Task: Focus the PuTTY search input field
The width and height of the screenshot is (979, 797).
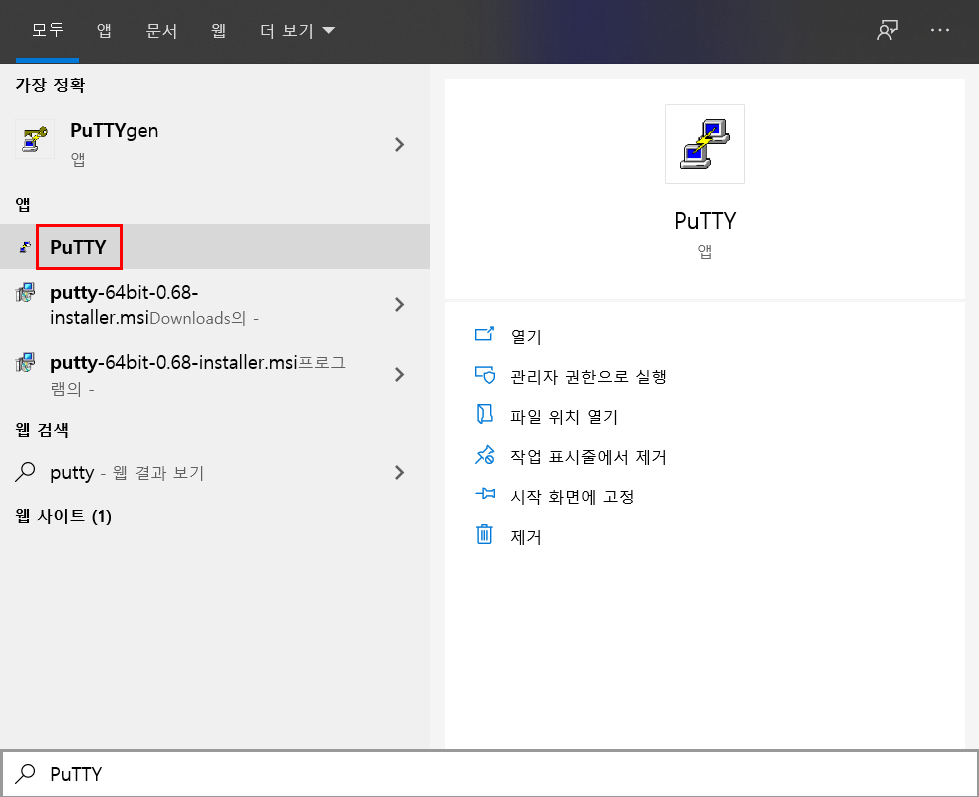Action: tap(490, 774)
